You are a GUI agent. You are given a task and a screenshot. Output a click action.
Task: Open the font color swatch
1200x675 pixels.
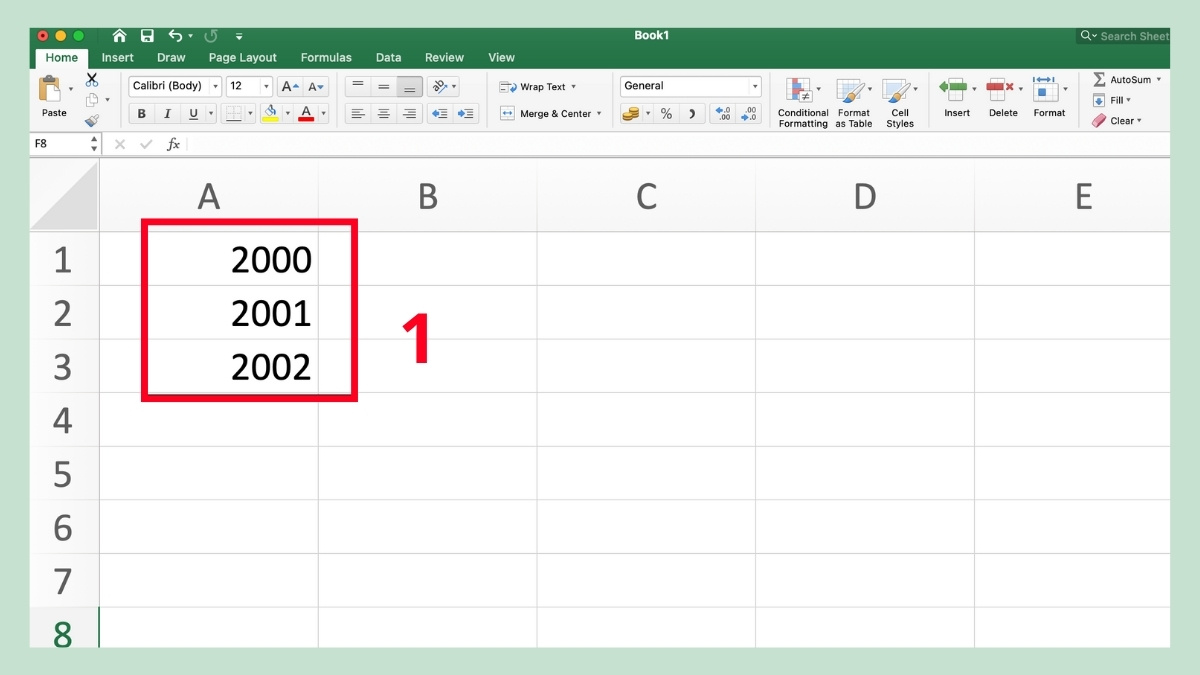pyautogui.click(x=306, y=113)
